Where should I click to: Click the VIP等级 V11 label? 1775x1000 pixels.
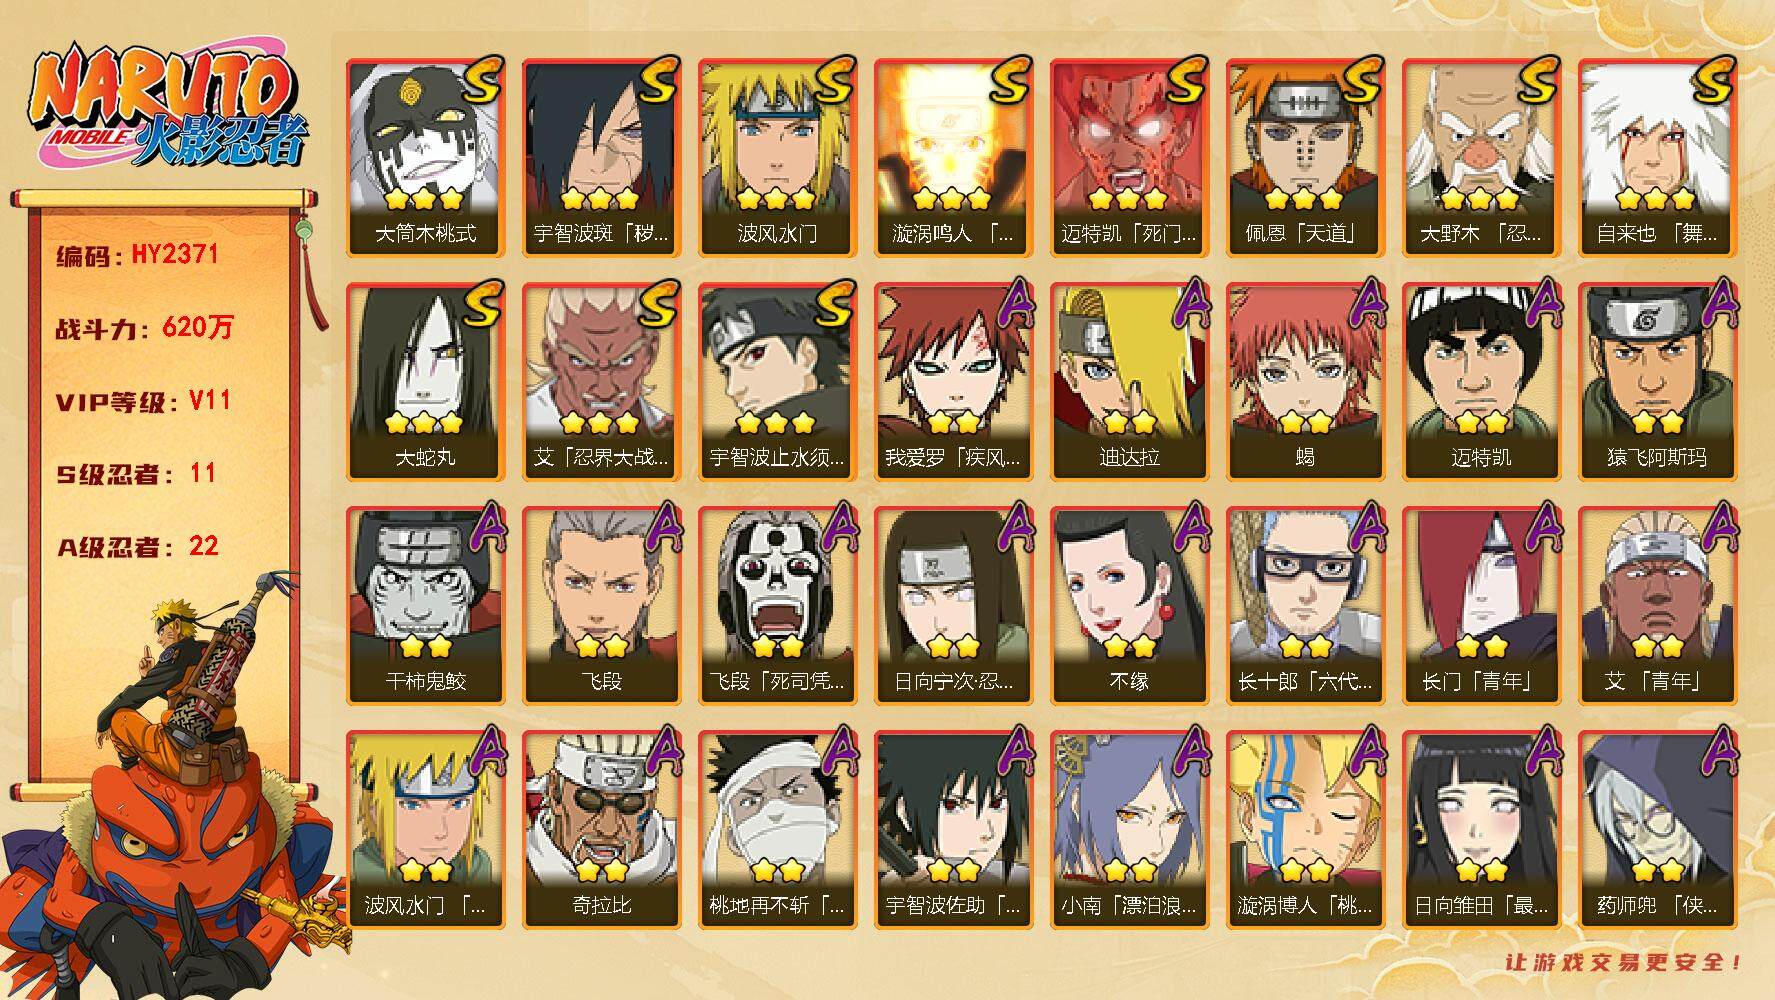tap(143, 401)
